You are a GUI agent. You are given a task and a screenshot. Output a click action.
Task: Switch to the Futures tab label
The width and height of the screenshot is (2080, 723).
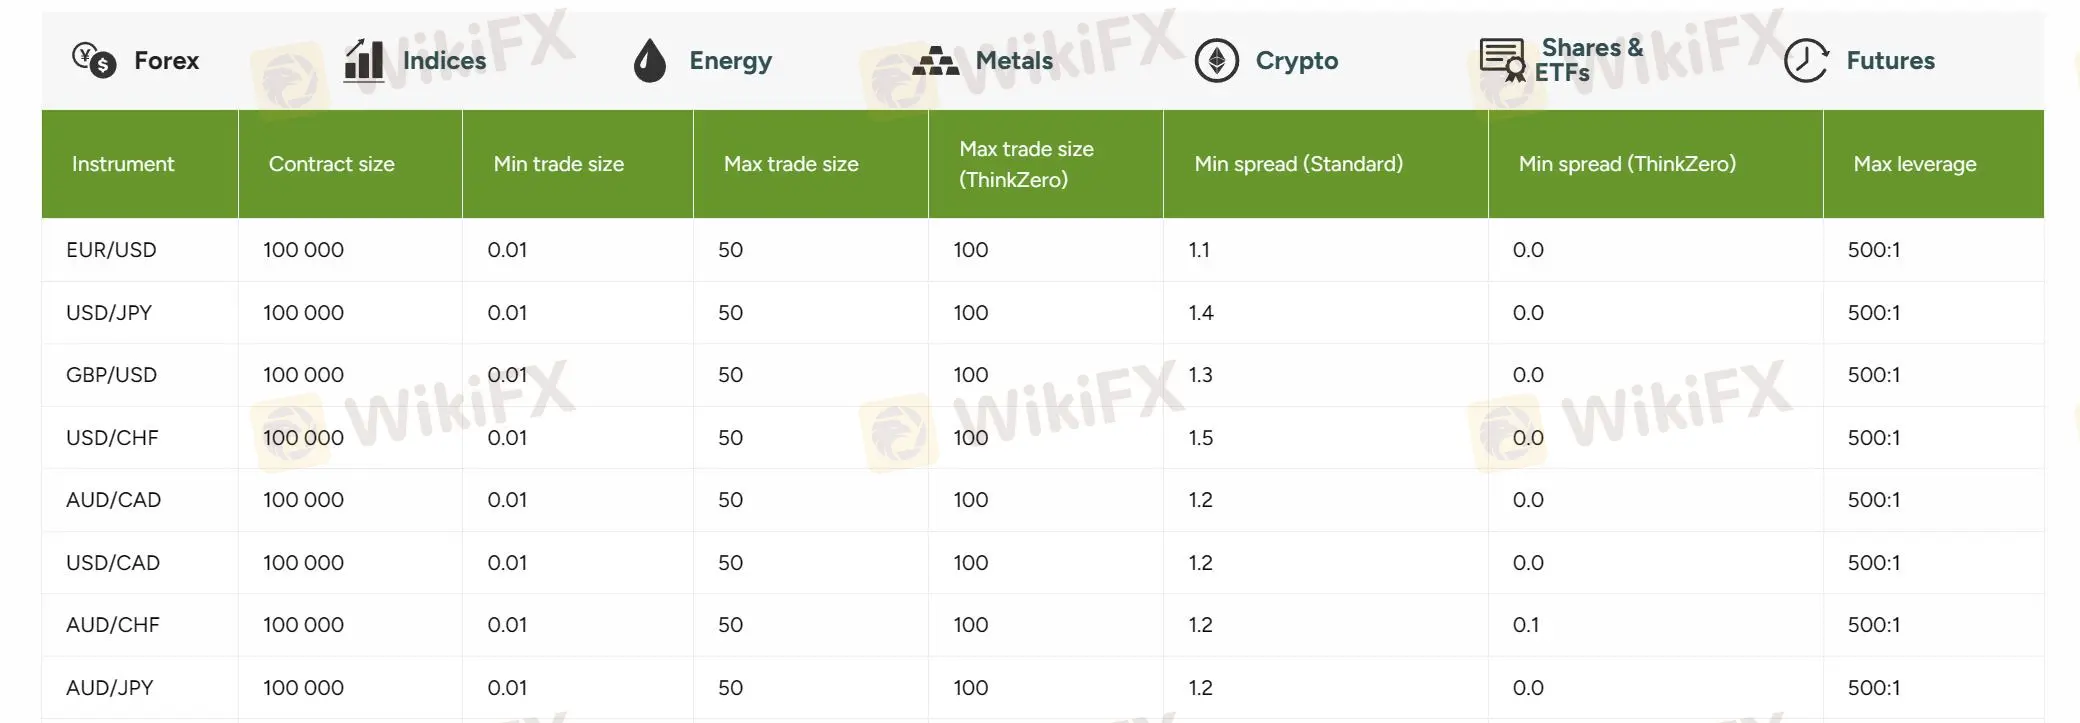(1890, 61)
